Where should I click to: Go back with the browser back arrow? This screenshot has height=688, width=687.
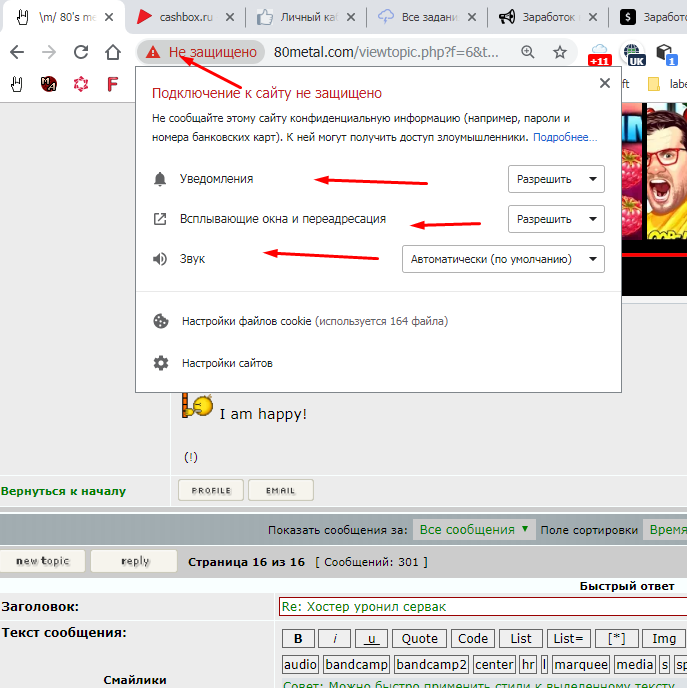(x=17, y=52)
